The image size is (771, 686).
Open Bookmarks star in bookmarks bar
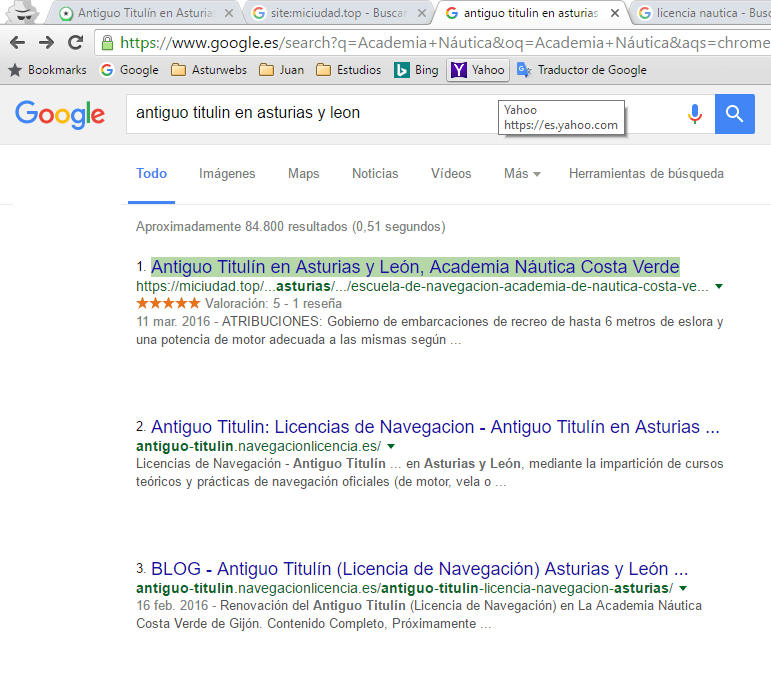[48, 70]
